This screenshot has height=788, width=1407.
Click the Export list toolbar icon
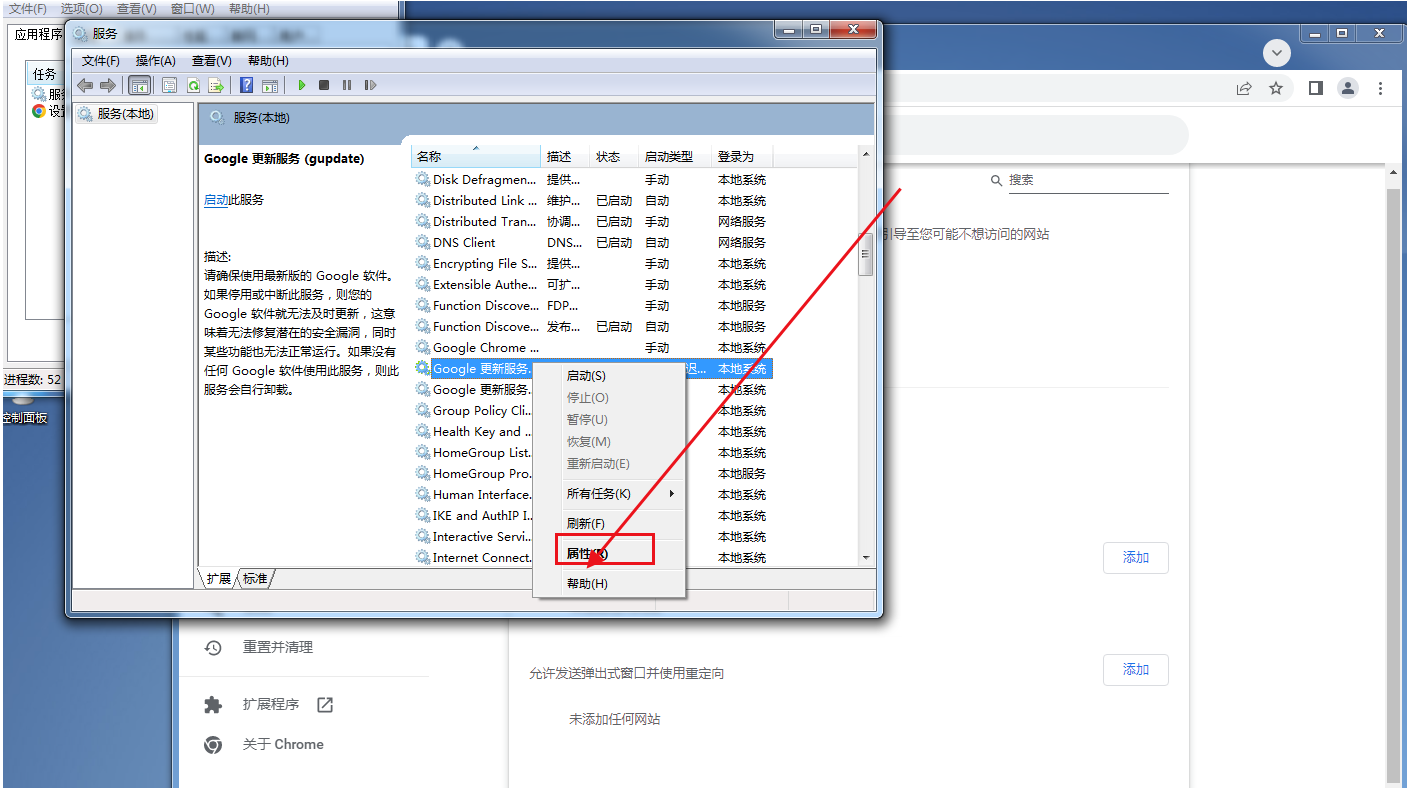pos(215,85)
